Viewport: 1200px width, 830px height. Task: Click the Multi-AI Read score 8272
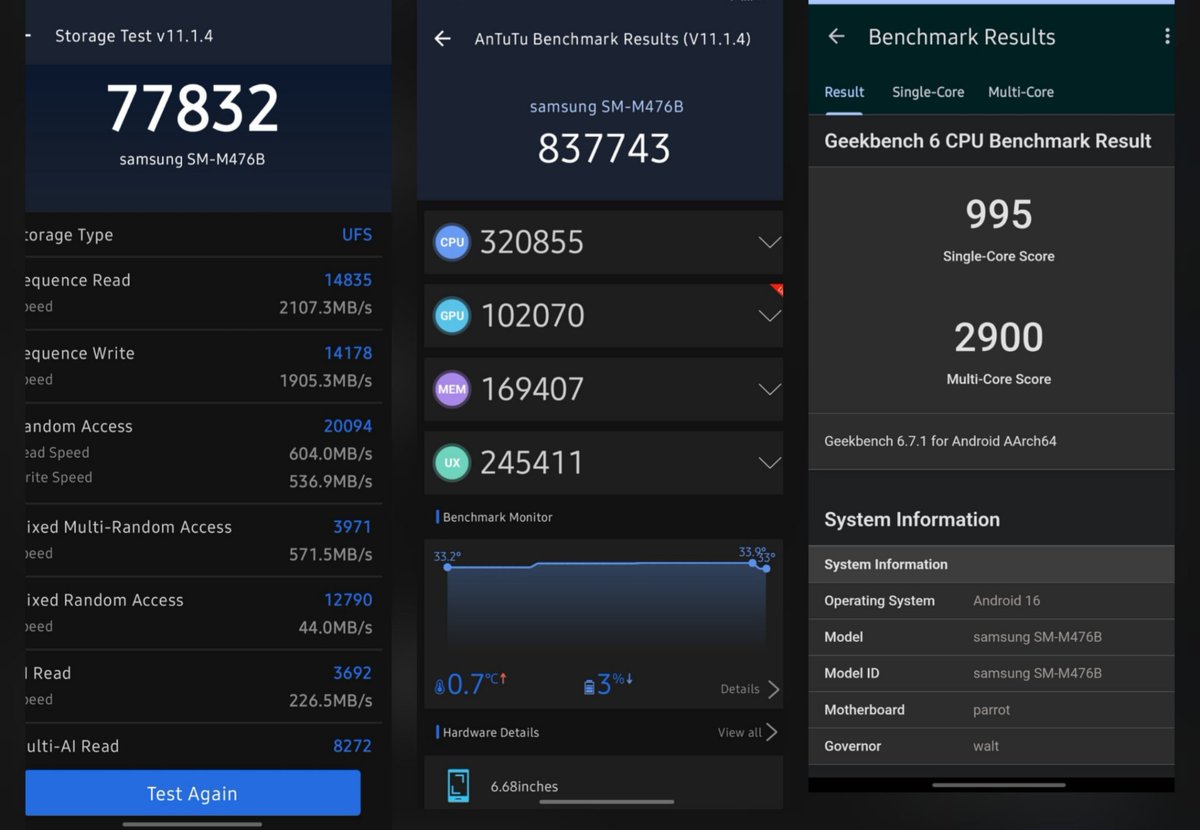click(352, 746)
